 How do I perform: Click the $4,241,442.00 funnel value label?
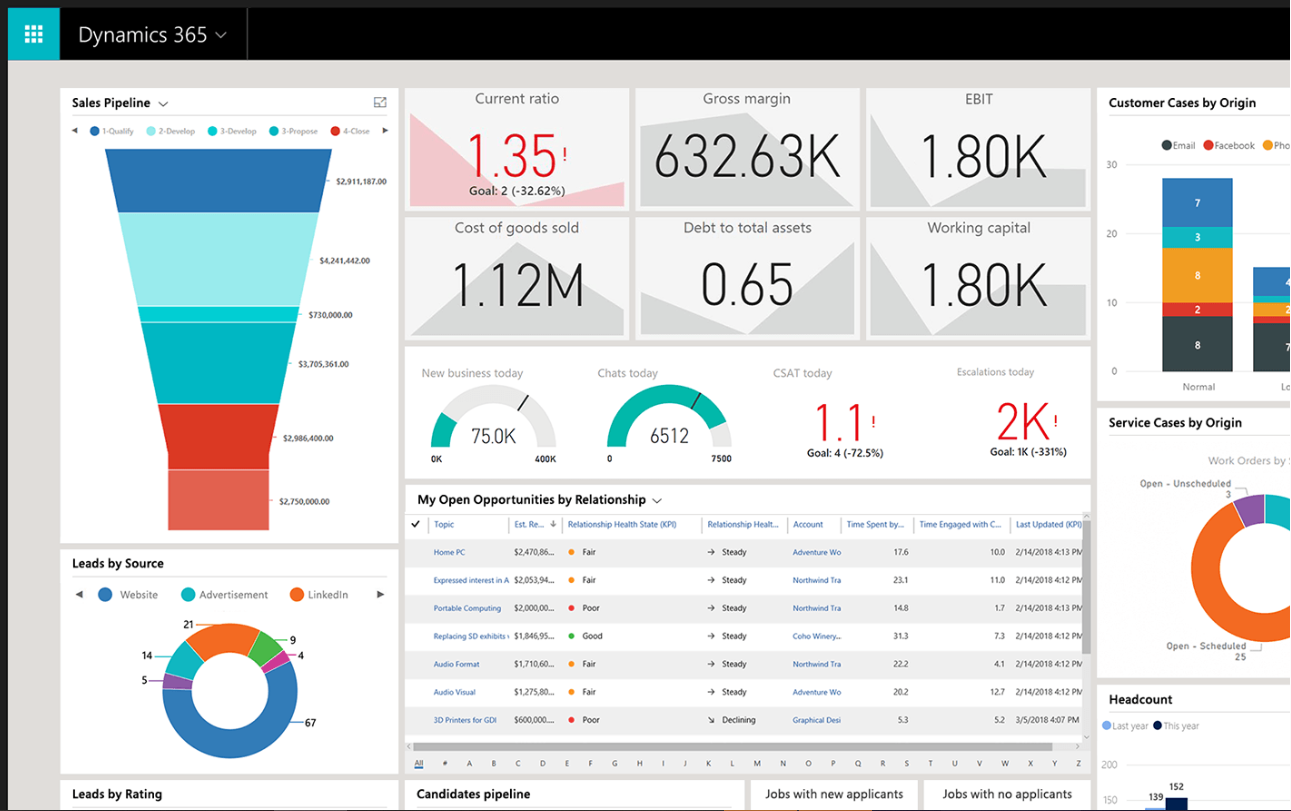(344, 261)
